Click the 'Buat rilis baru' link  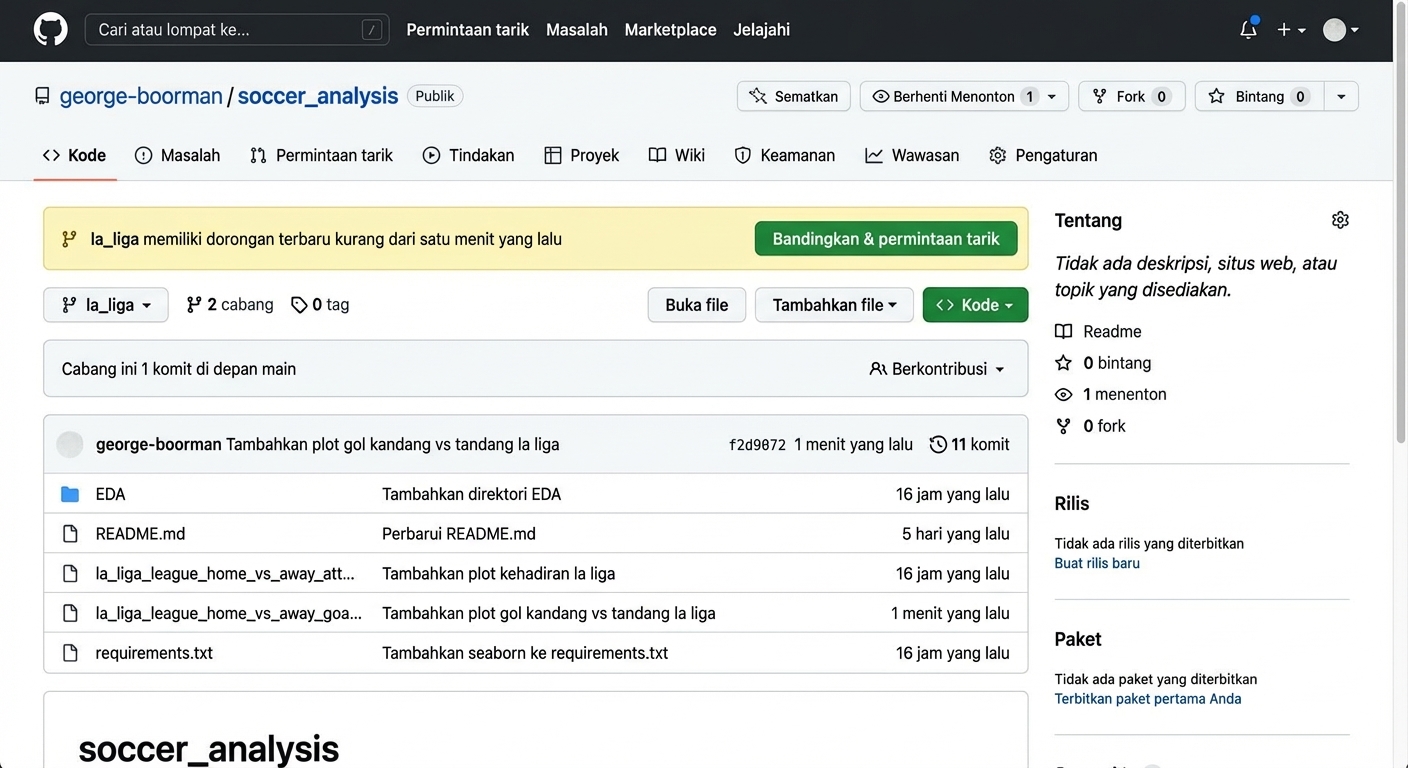[x=1097, y=563]
